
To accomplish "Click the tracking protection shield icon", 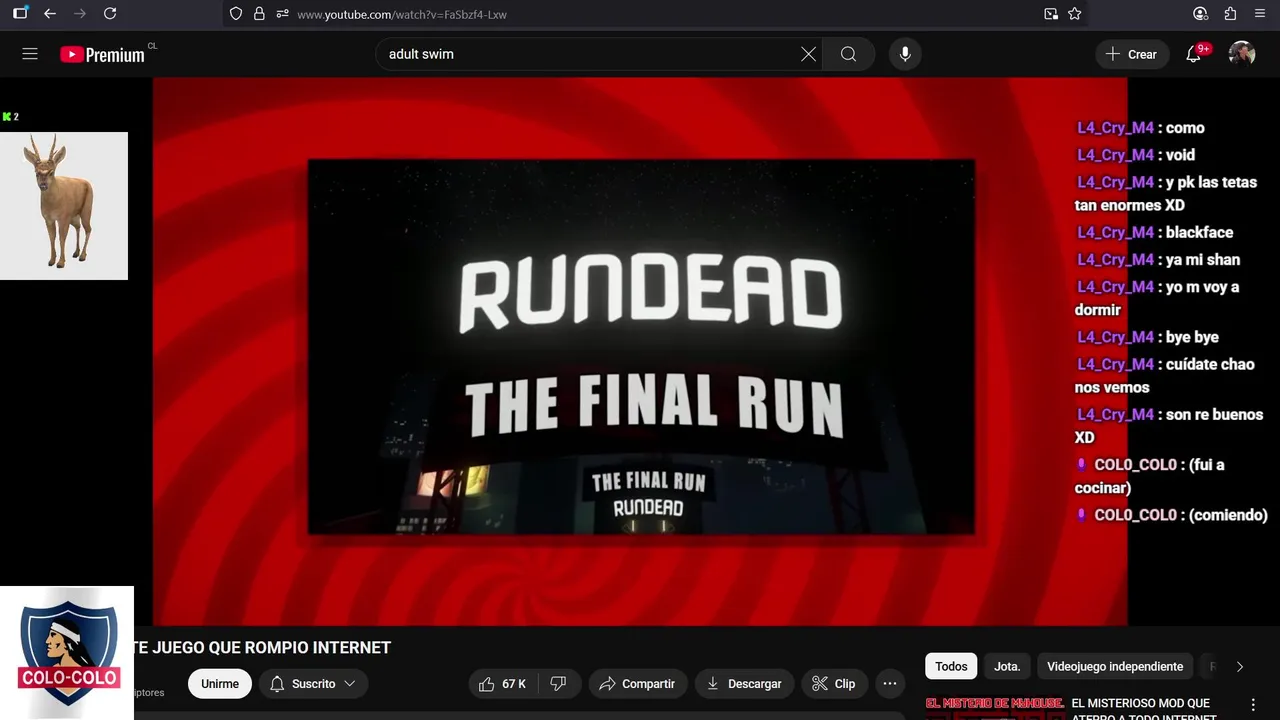I will tap(236, 14).
